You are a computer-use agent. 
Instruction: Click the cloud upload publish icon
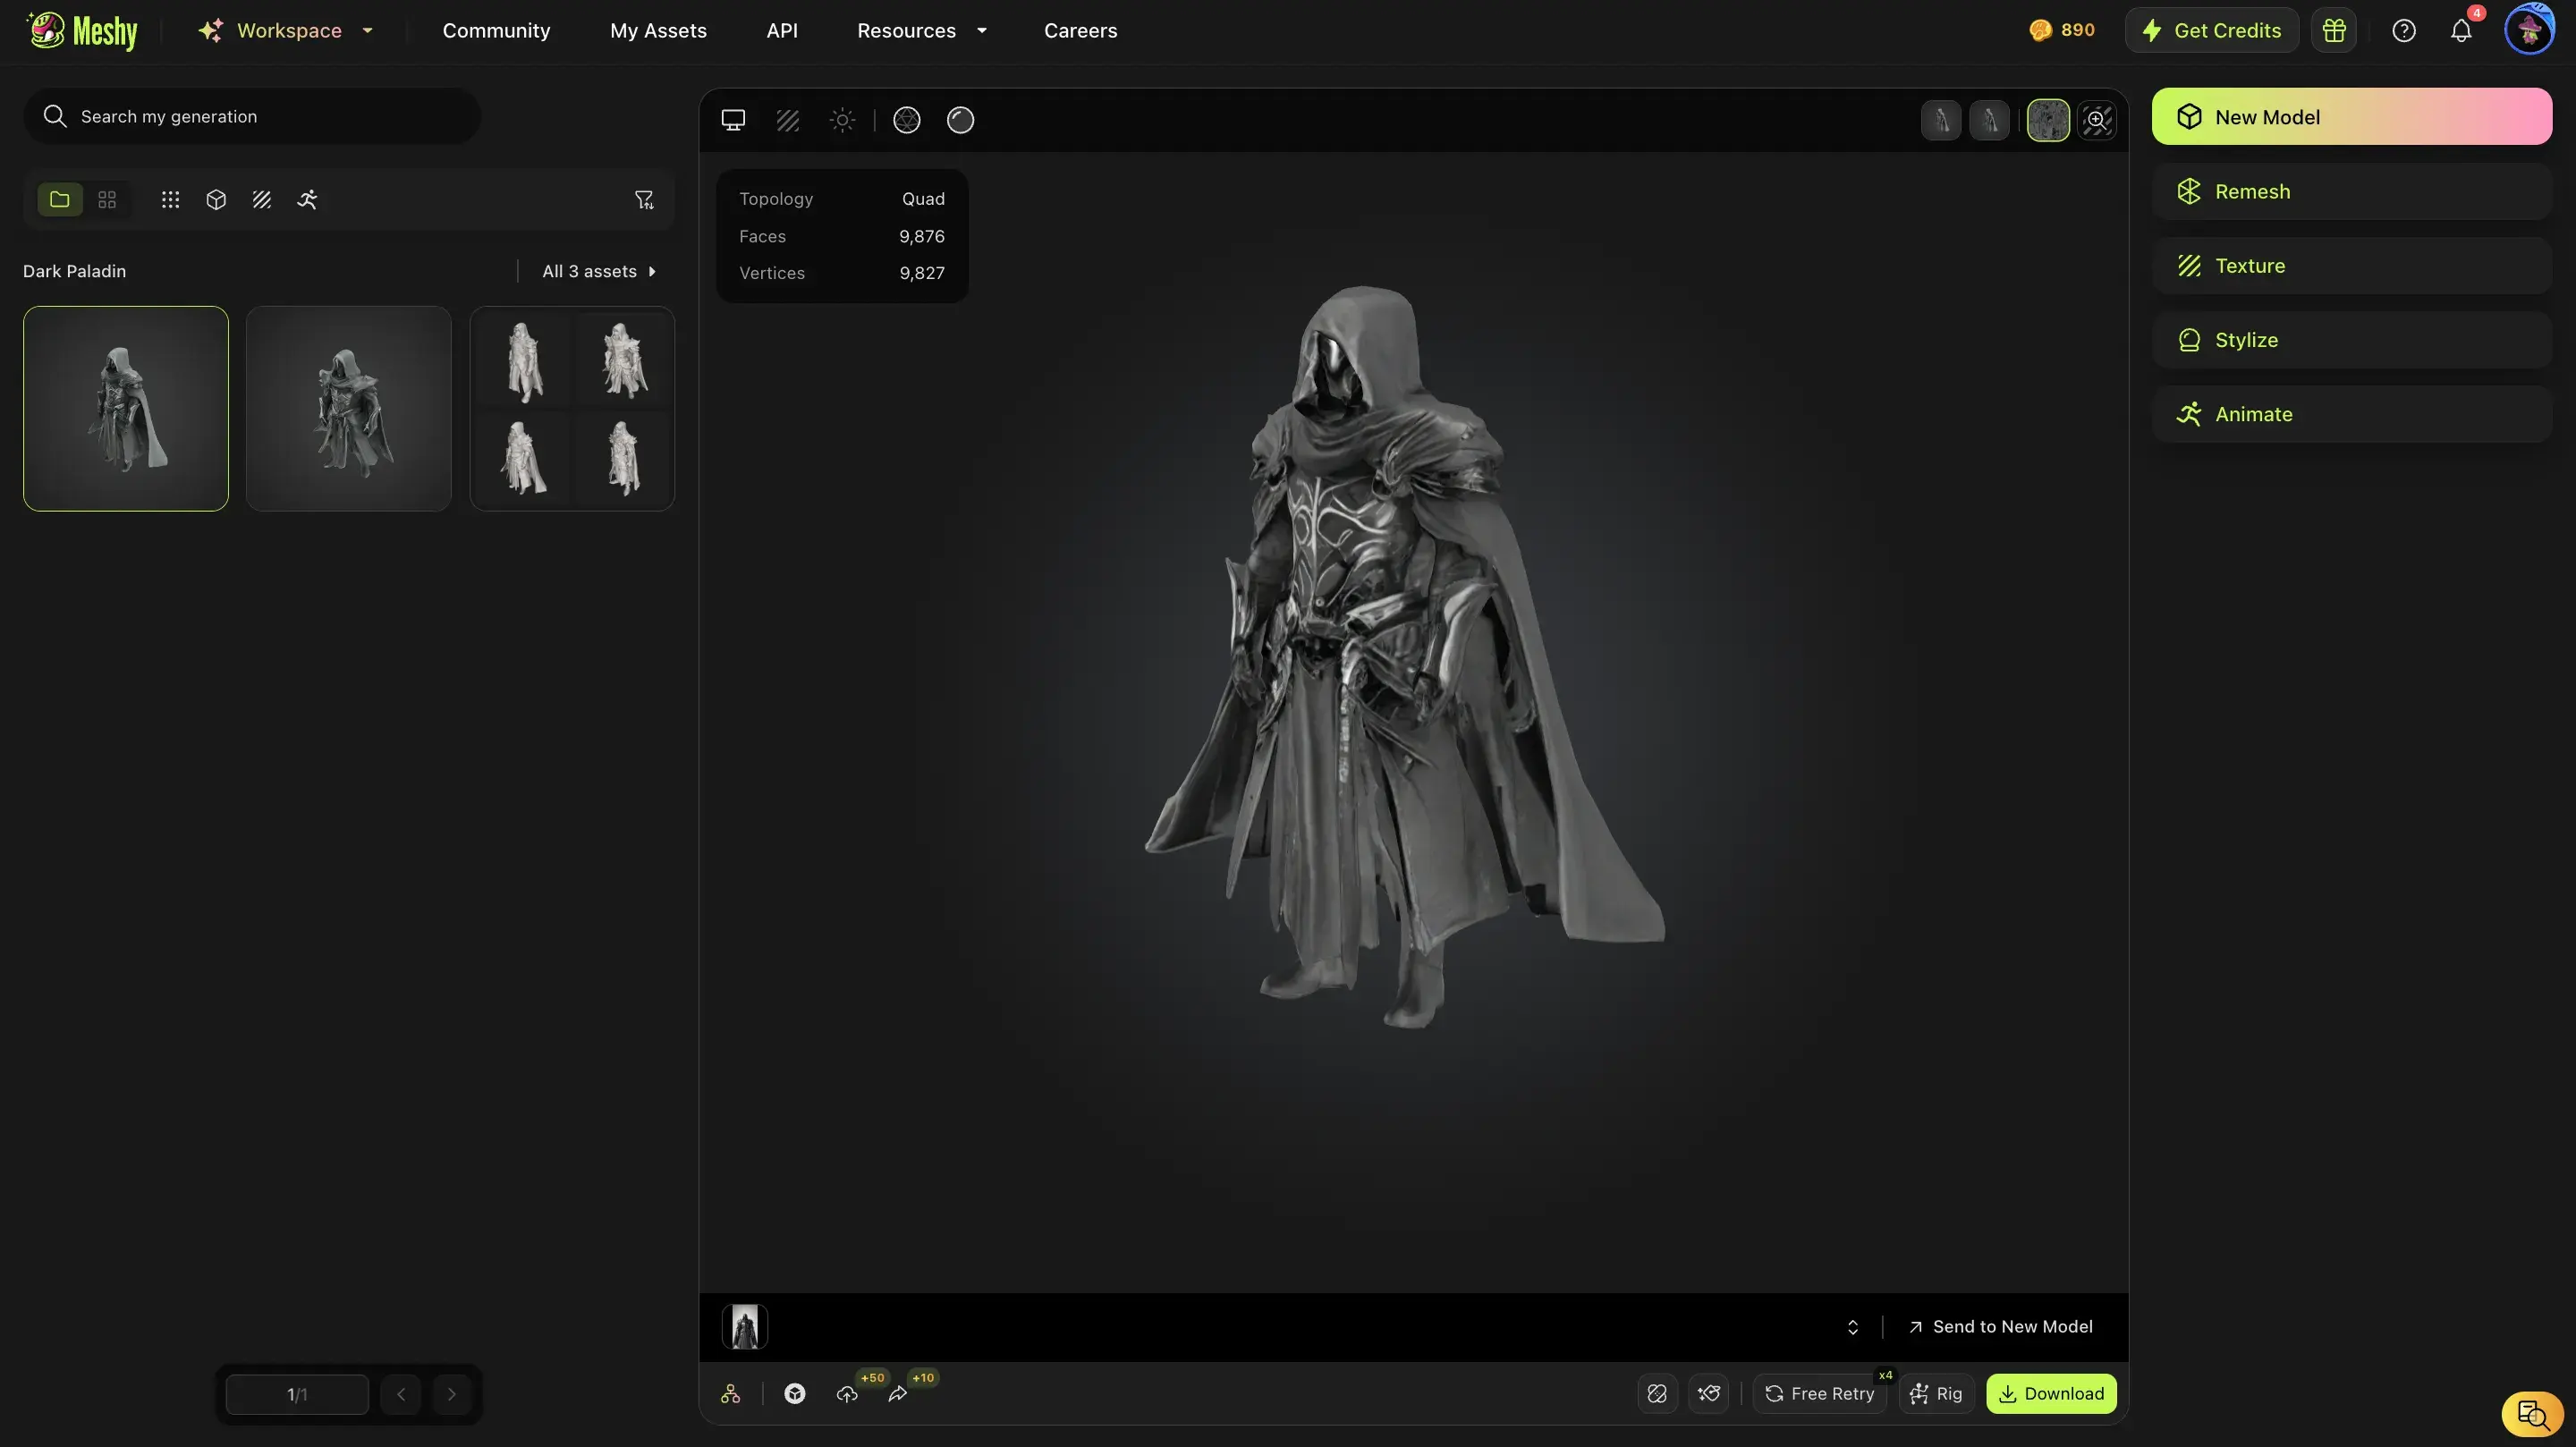point(847,1394)
